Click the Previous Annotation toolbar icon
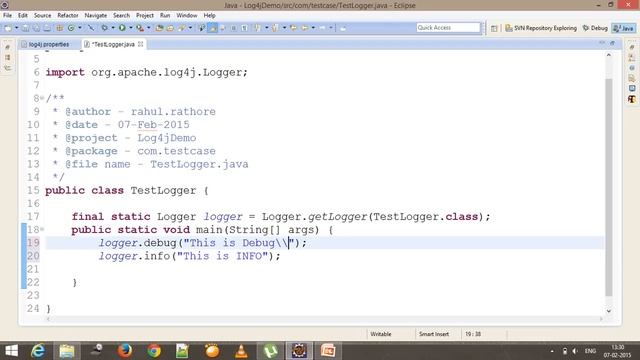 [275, 28]
